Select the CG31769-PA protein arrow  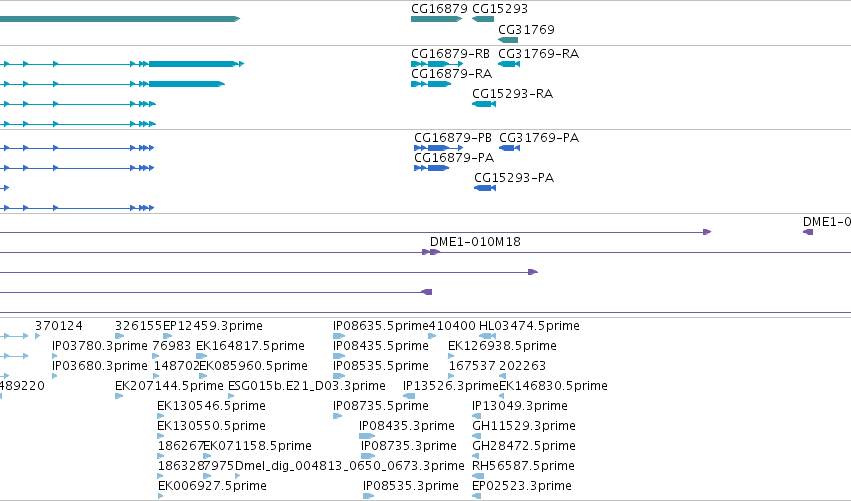tap(510, 148)
